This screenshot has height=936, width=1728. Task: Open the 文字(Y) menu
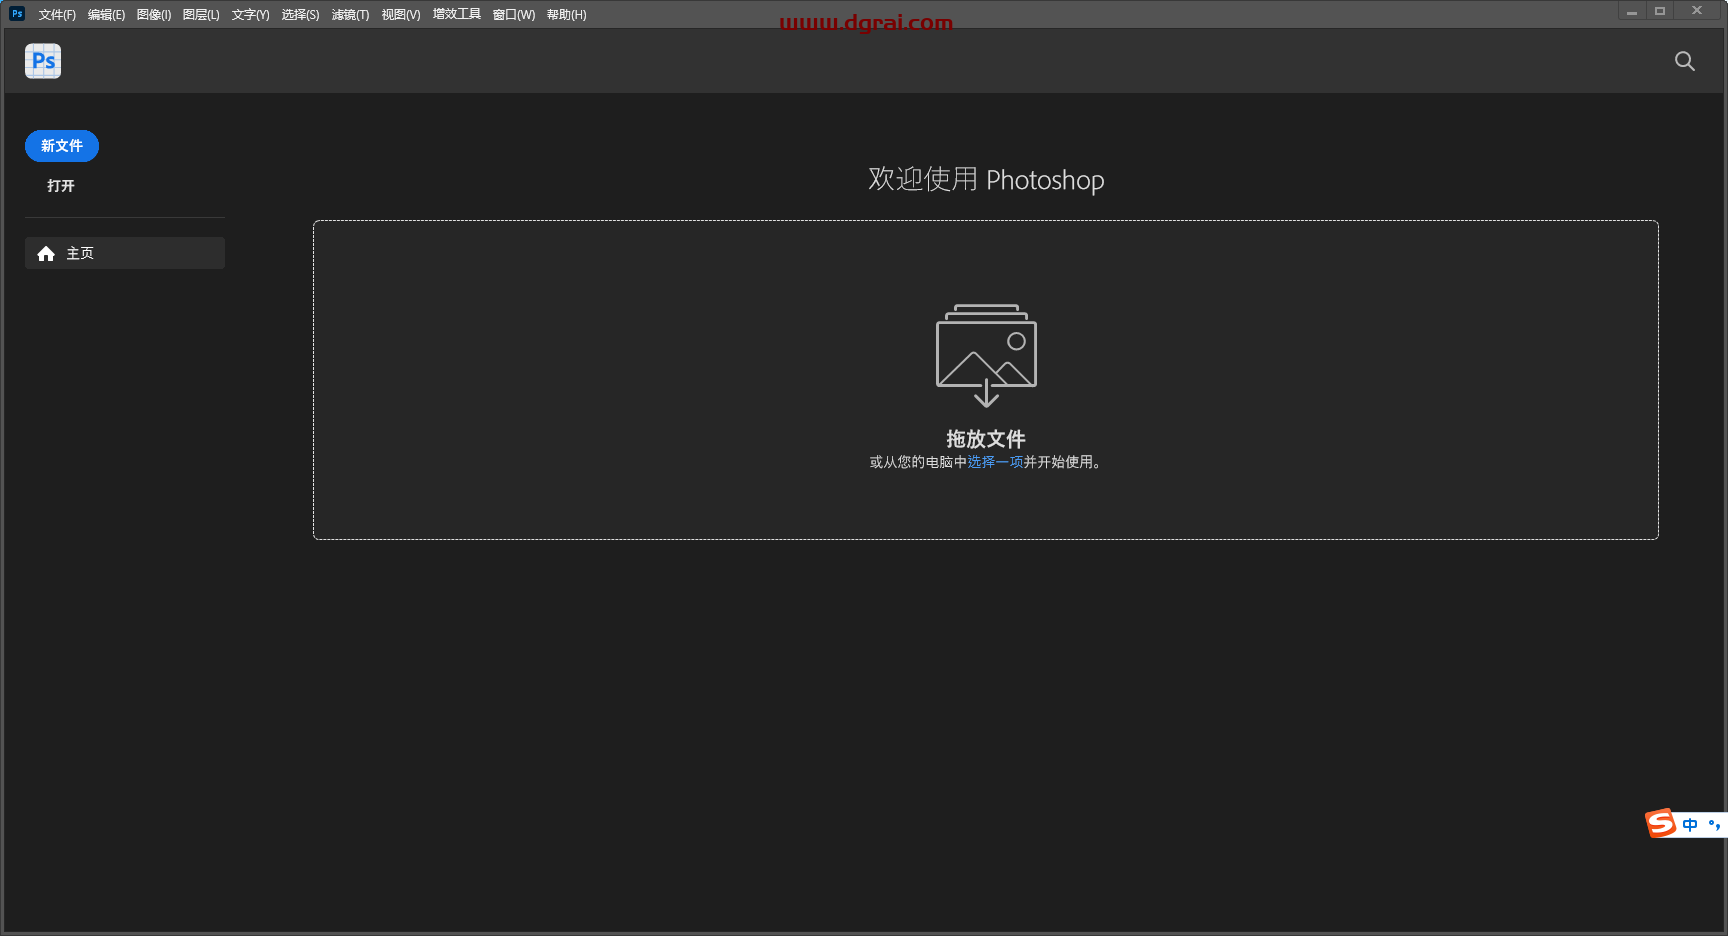click(x=251, y=14)
